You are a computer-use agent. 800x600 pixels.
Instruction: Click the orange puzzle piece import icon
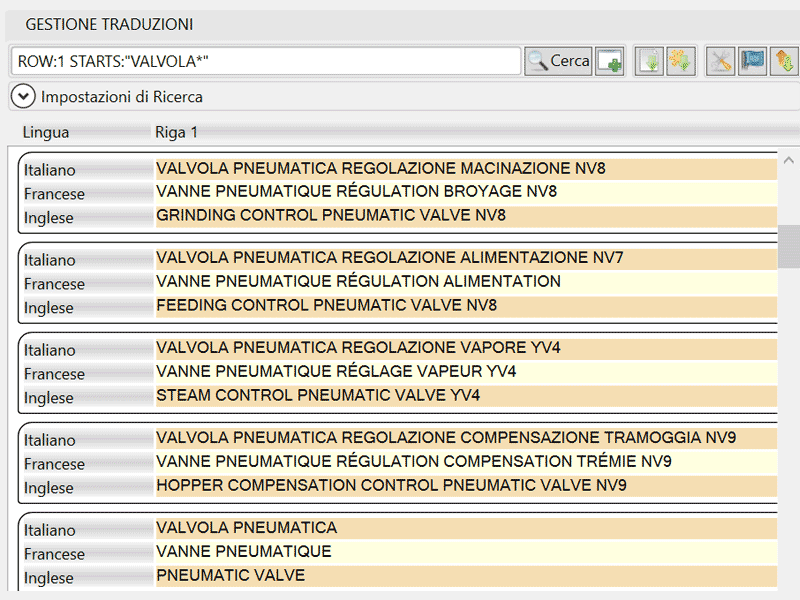point(680,61)
